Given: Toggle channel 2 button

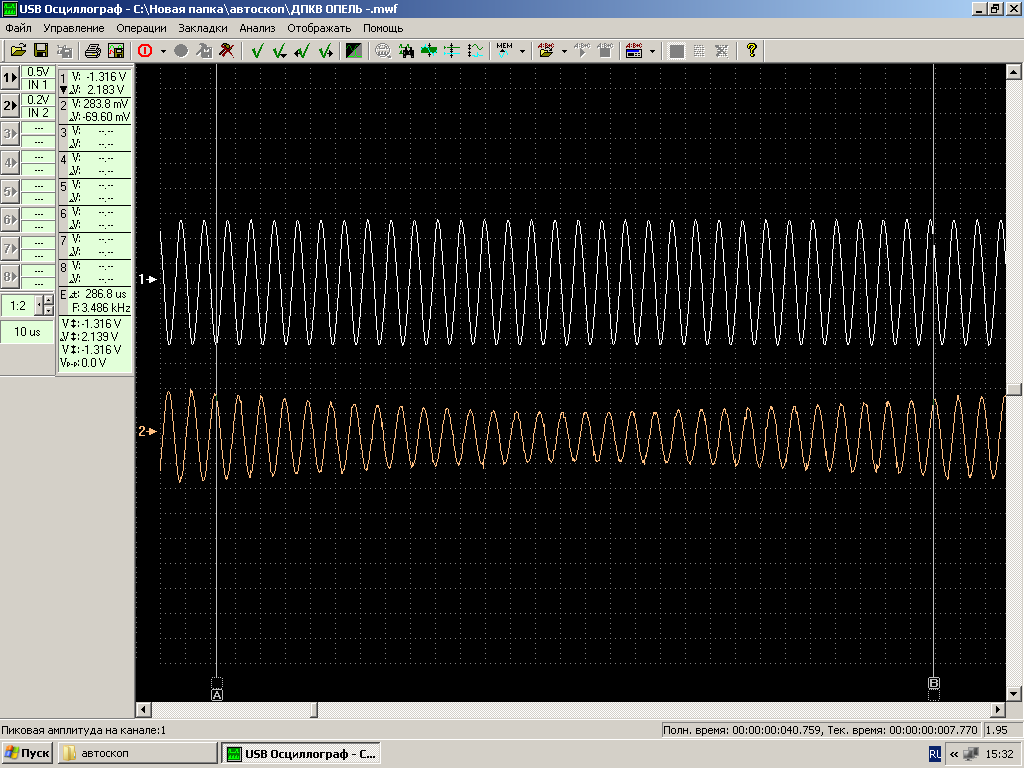Looking at the screenshot, I should pyautogui.click(x=10, y=105).
